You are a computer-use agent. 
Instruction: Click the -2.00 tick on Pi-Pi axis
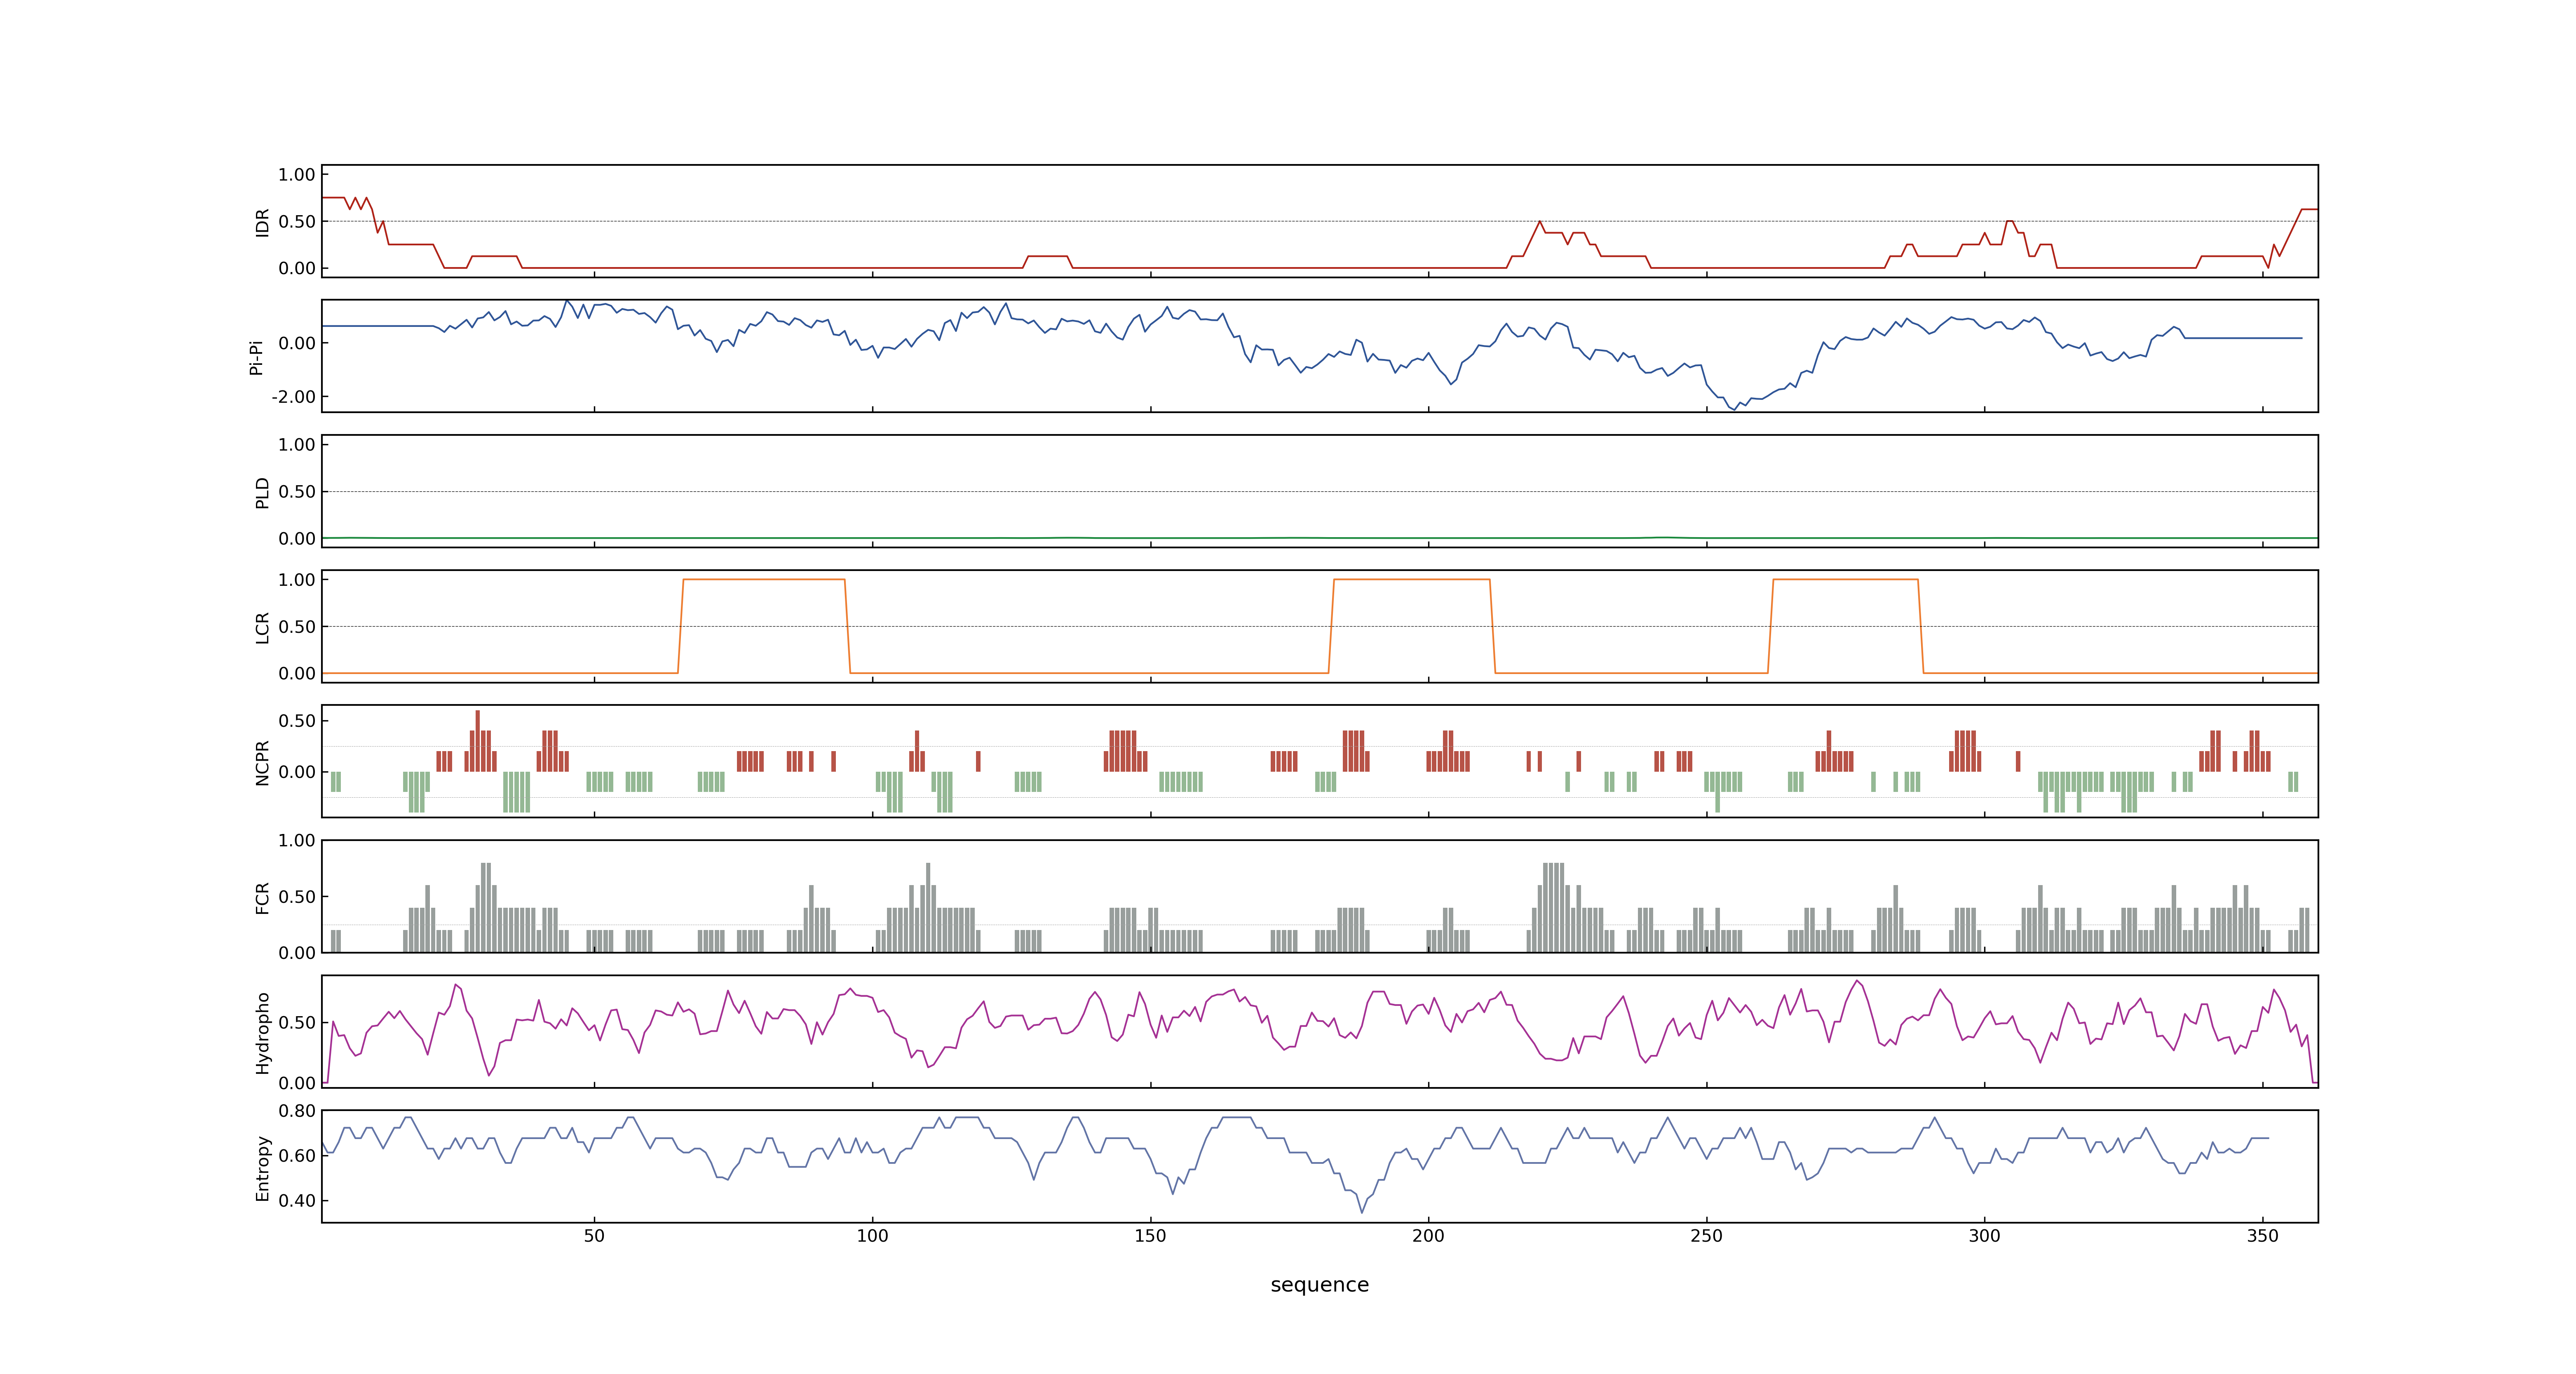point(293,397)
